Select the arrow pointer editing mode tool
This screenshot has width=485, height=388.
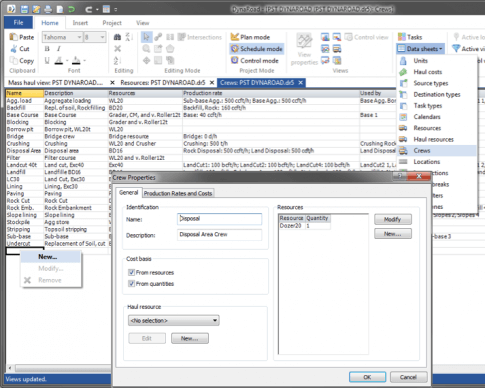(x=146, y=37)
